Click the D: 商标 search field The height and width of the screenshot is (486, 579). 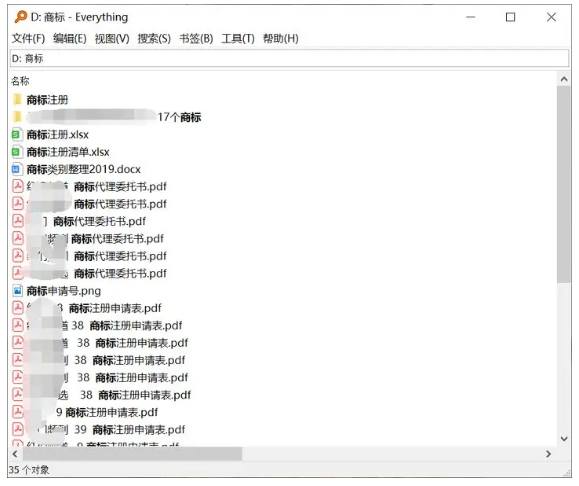289,58
